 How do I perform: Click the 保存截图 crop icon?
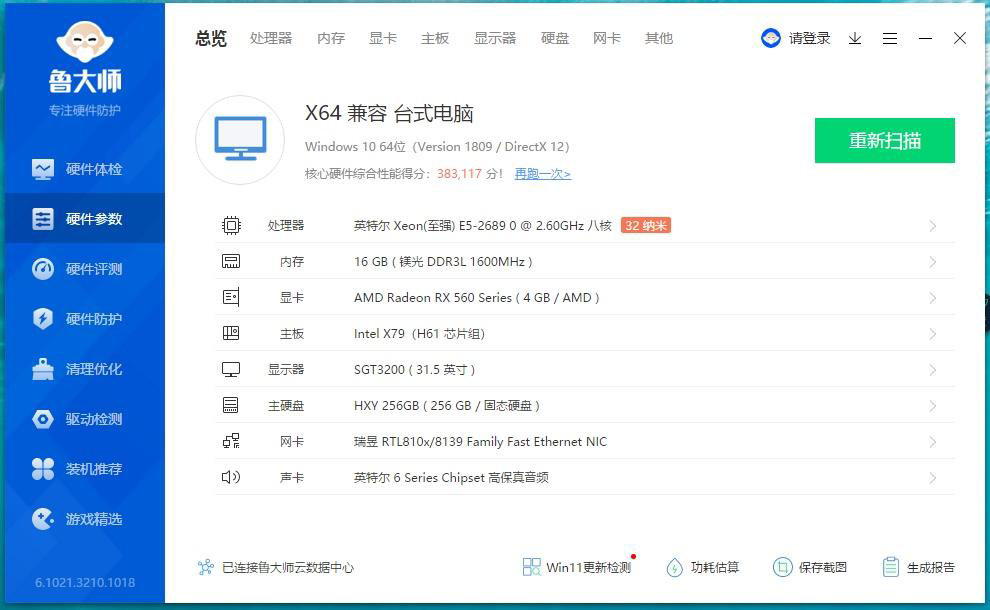pos(782,567)
